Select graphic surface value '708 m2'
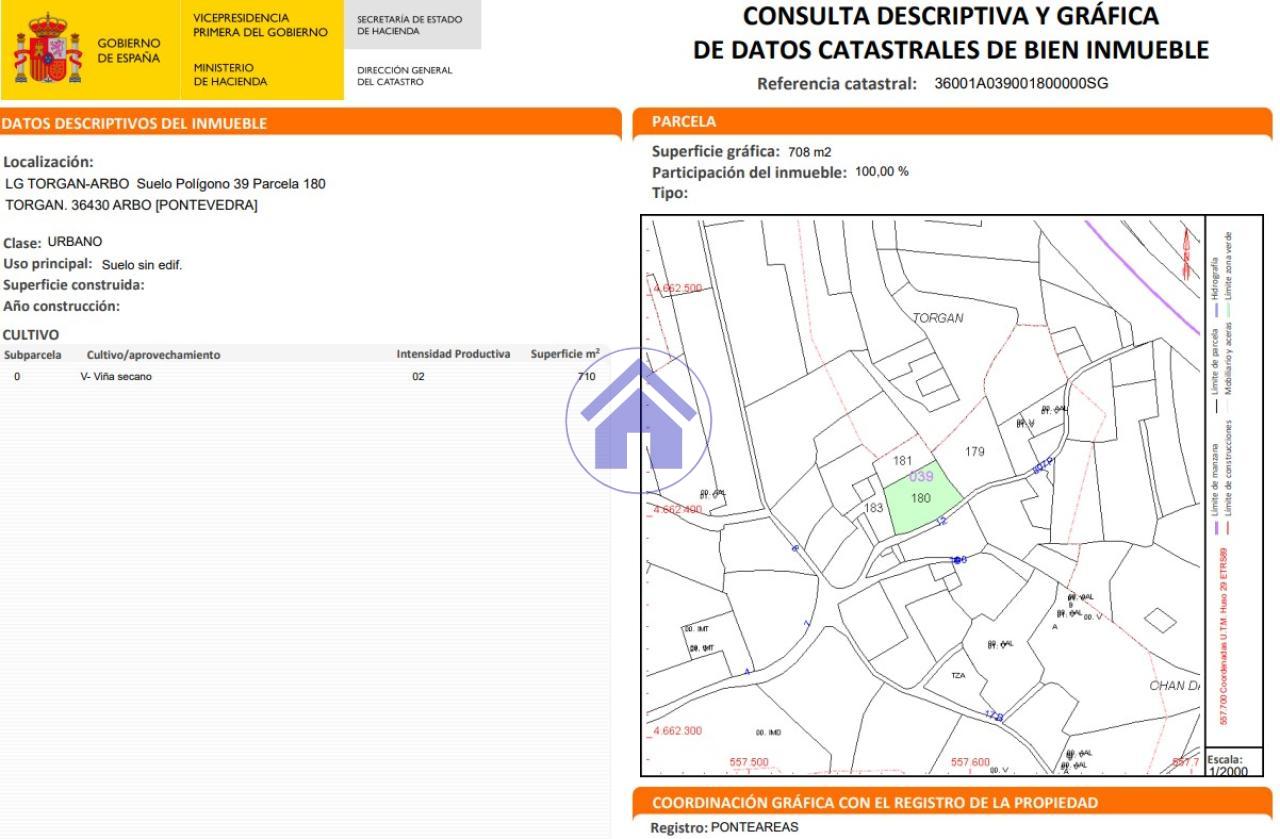1280x839 pixels. (x=810, y=152)
